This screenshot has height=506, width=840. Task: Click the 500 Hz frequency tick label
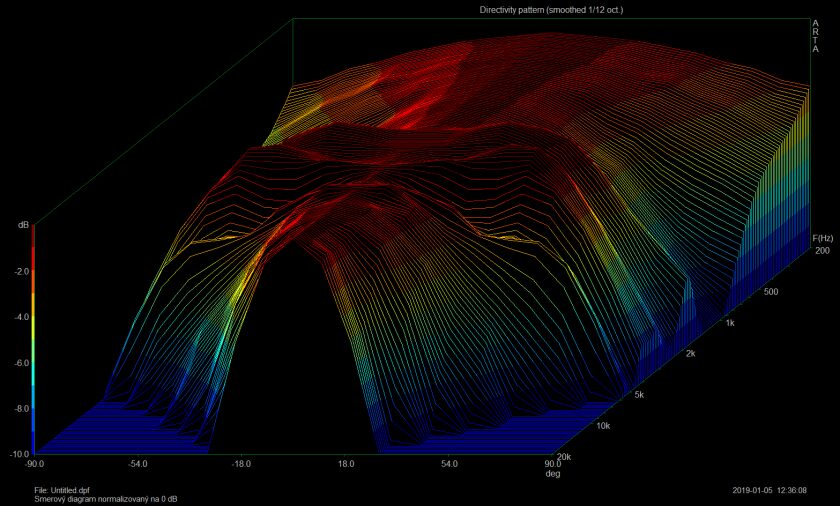[x=771, y=292]
